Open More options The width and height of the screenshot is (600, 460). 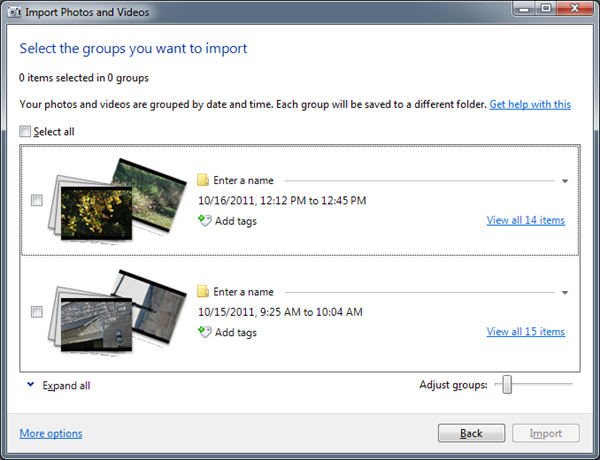(x=51, y=433)
